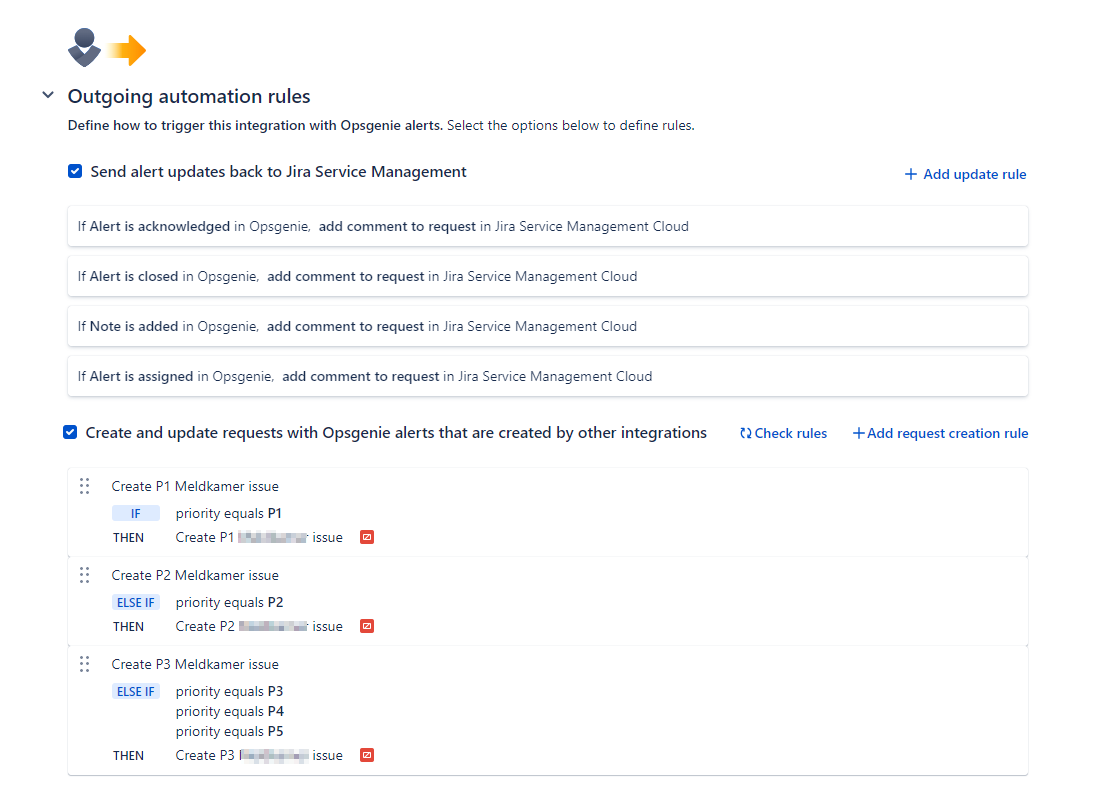Viewport: 1094px width, 800px height.
Task: Click the refresh icon next to Check rules
Action: click(745, 433)
